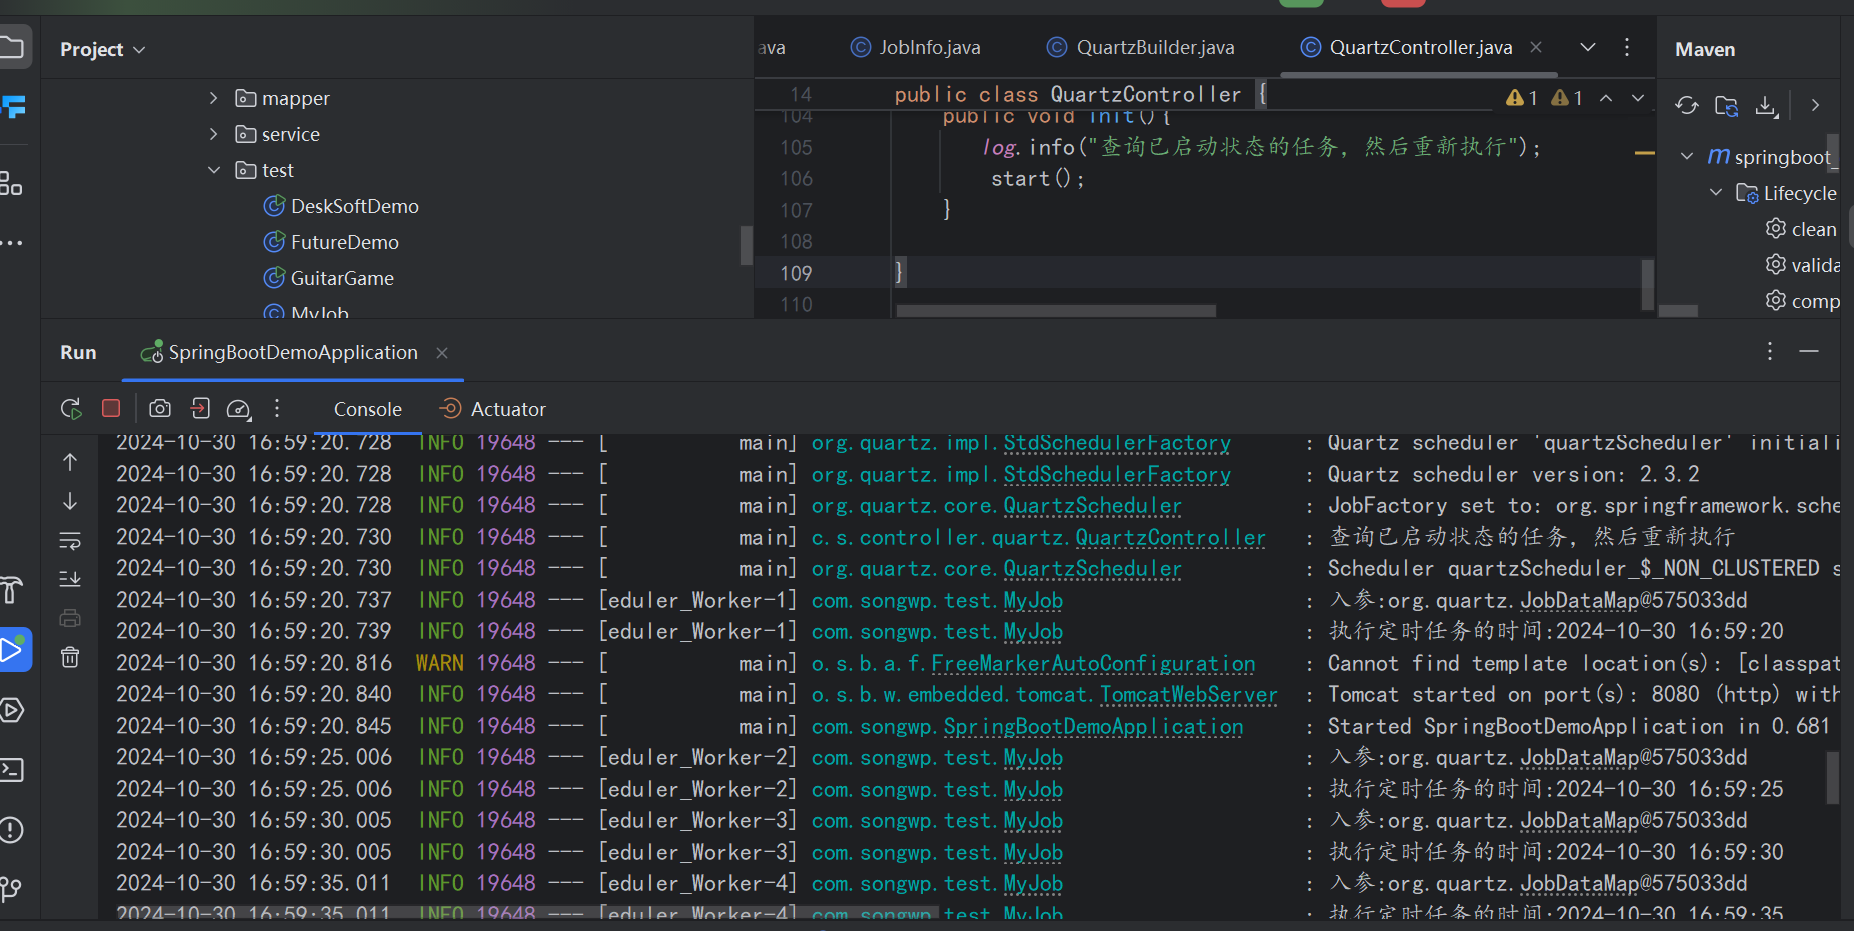The width and height of the screenshot is (1854, 931).
Task: Generate sources and update Maven folders icon
Action: [x=1727, y=105]
